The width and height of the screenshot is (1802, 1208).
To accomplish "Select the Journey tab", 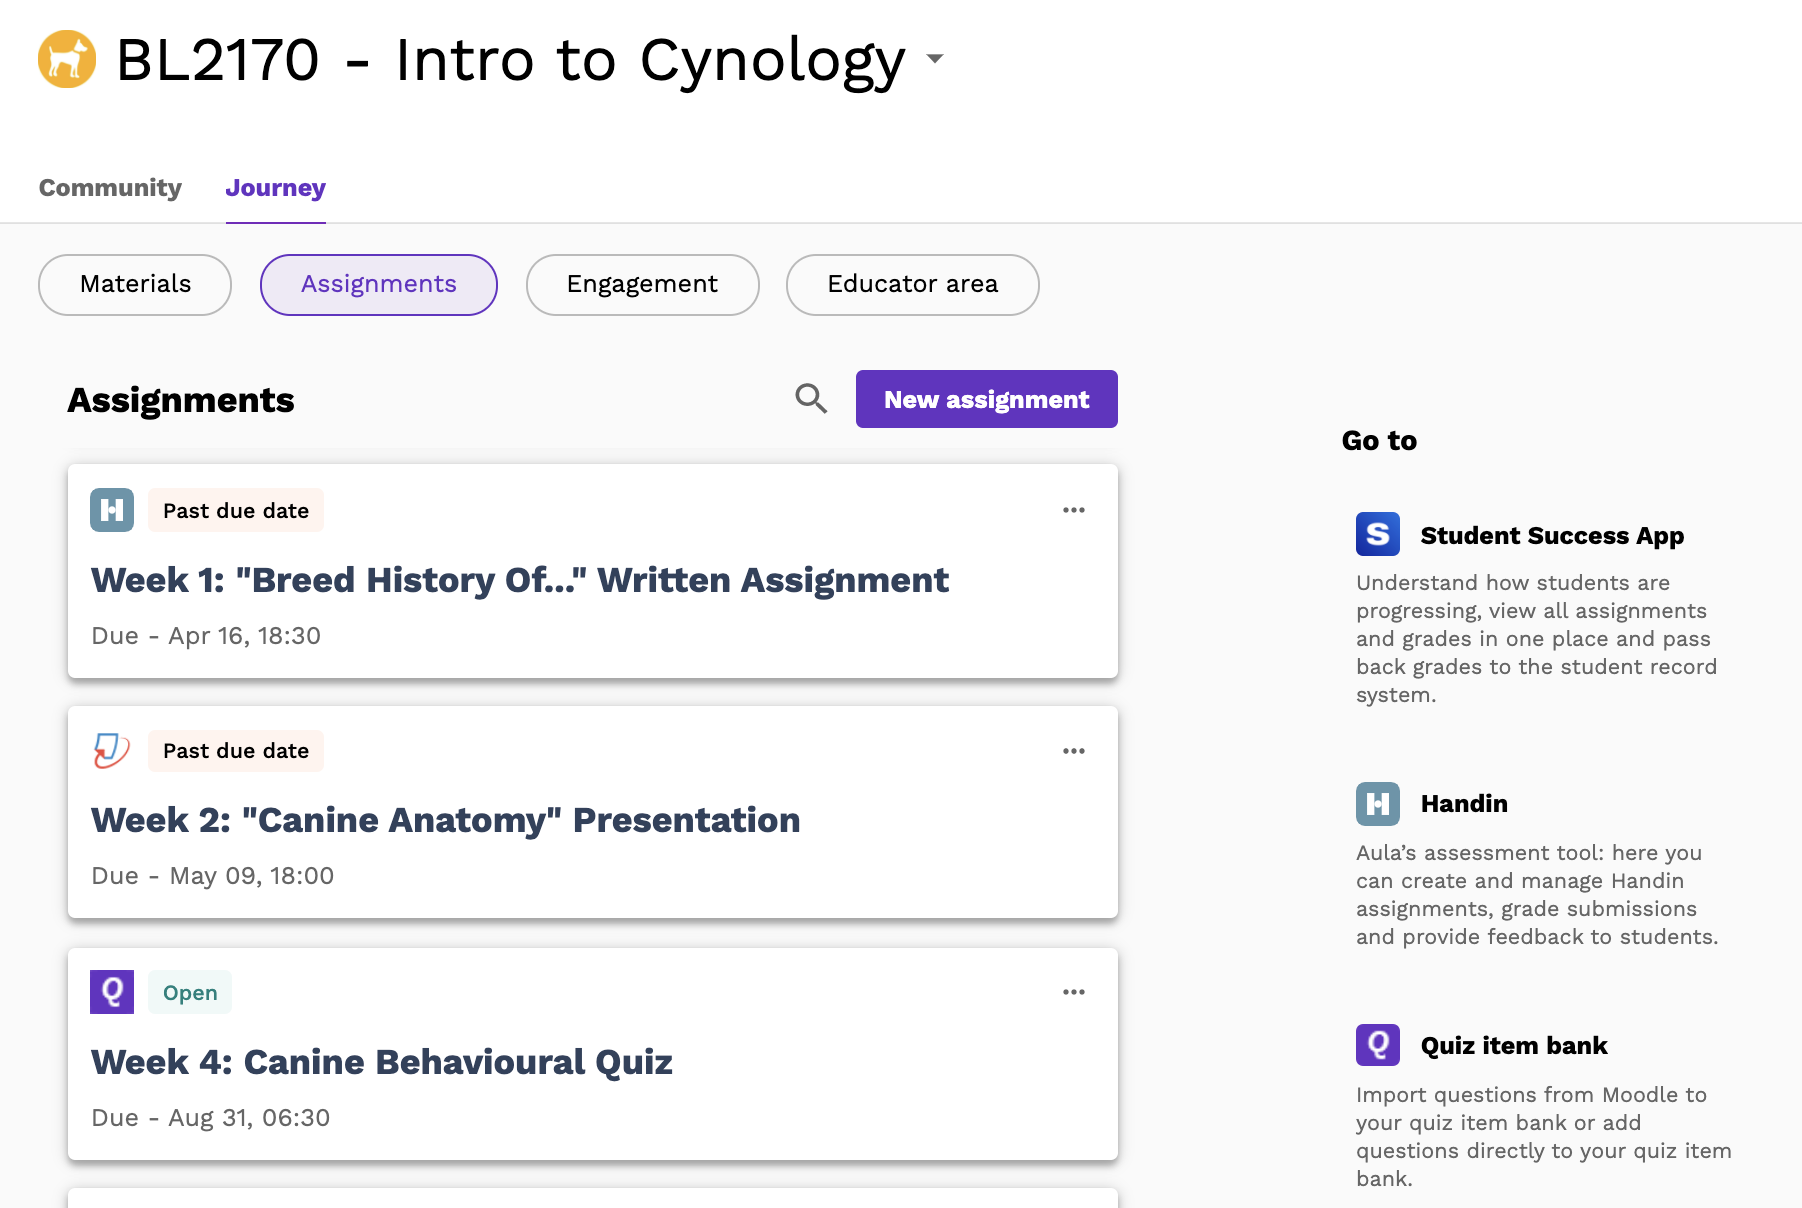I will point(276,188).
